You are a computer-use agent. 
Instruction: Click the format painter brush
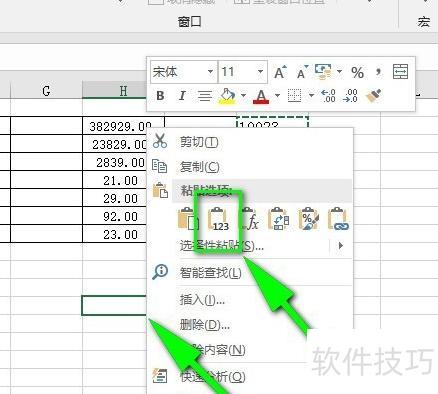(x=374, y=96)
